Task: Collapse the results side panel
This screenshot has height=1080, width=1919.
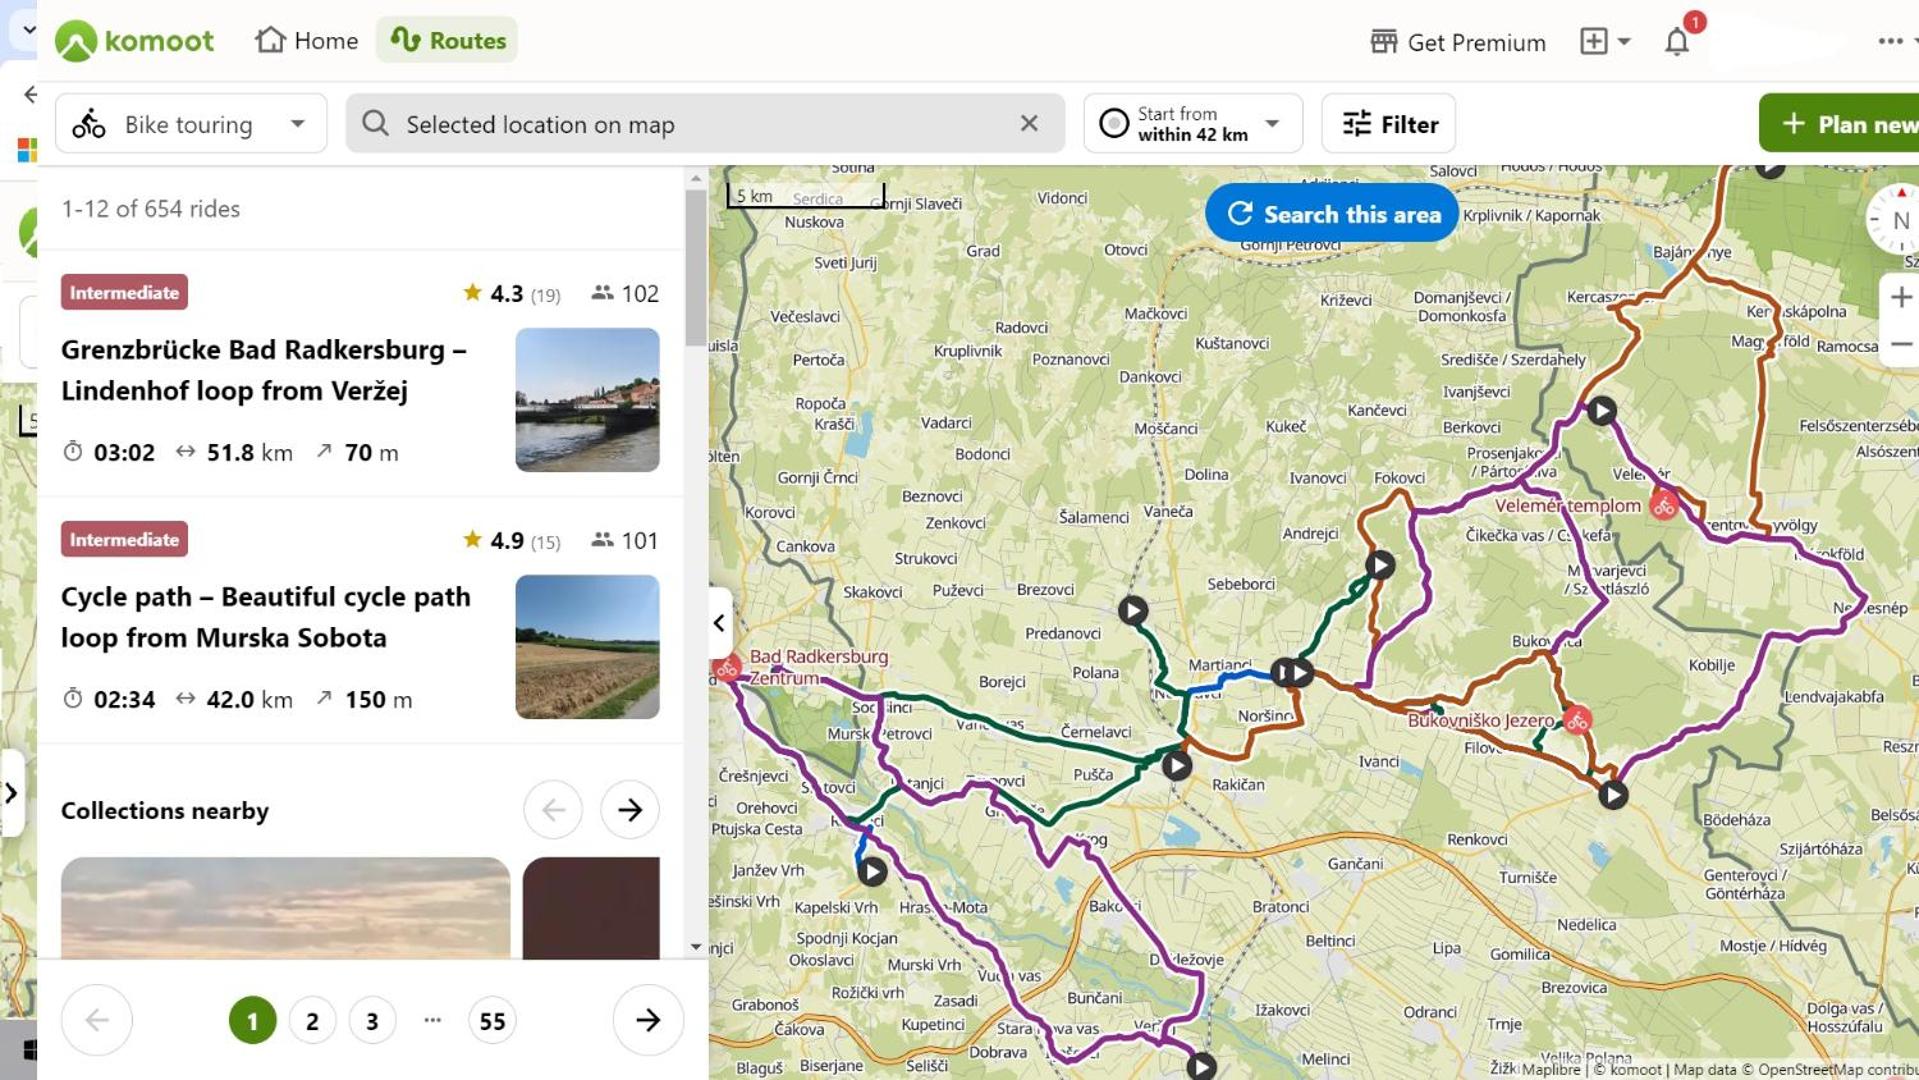Action: tap(720, 623)
